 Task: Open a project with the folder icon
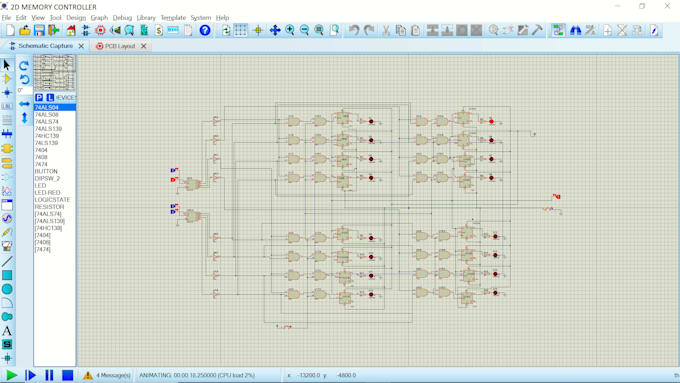25,30
